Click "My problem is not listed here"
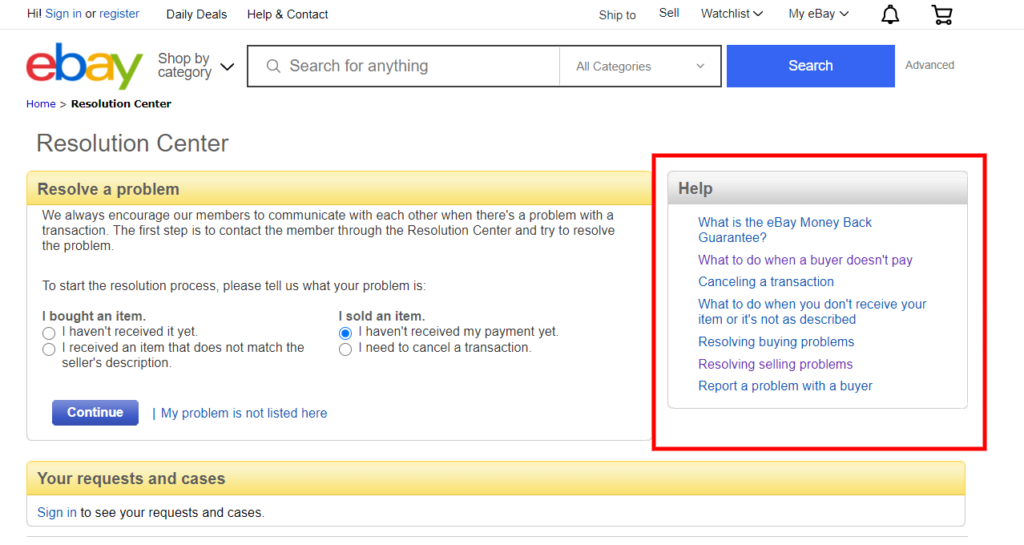Screen dimensions: 1024x545 point(244,413)
